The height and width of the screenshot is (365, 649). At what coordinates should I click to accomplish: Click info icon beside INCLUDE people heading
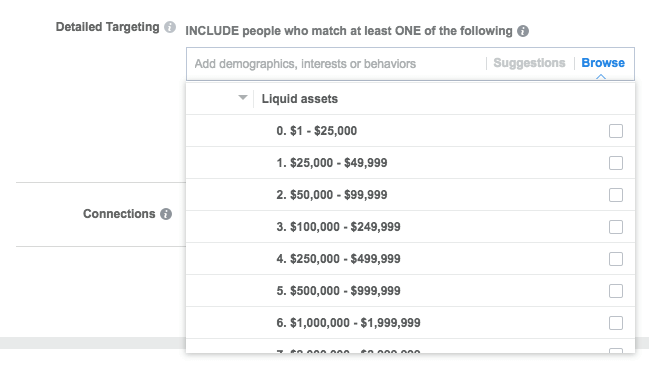(x=523, y=31)
